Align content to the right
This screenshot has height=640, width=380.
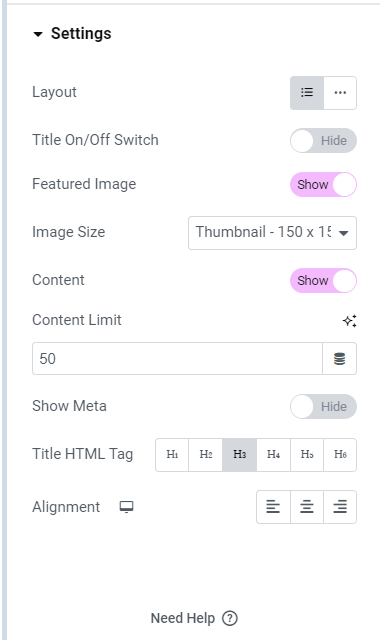tap(340, 507)
